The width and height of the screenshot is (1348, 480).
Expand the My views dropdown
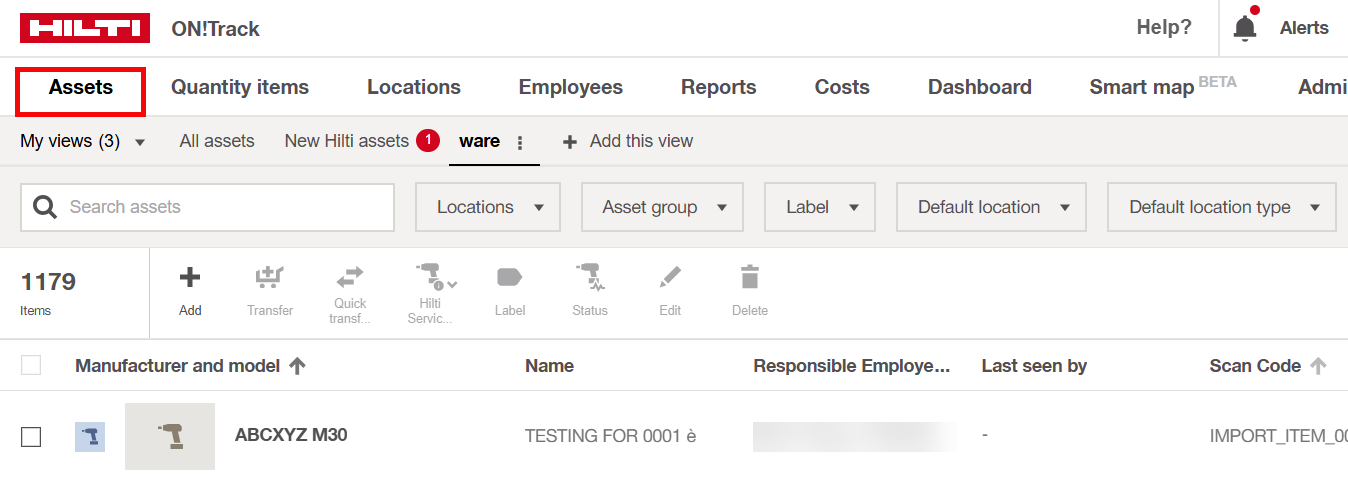click(83, 142)
